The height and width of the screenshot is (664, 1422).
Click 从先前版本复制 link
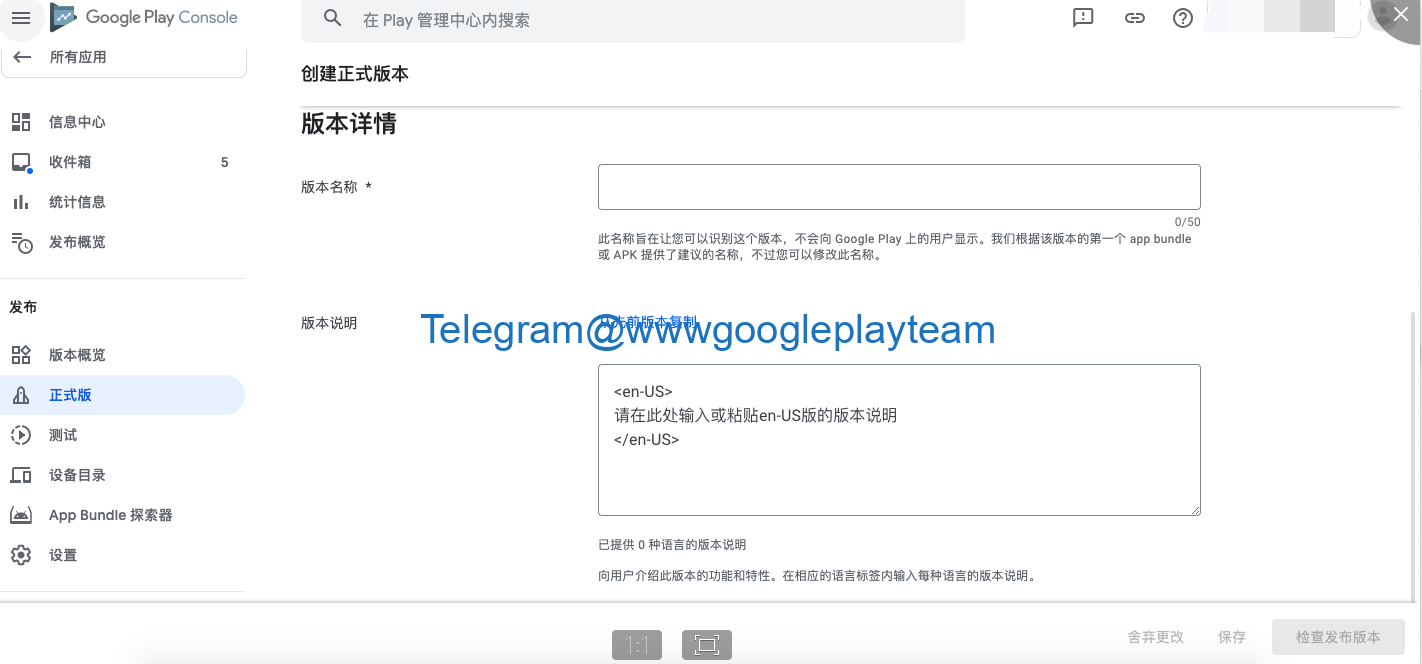coord(648,322)
